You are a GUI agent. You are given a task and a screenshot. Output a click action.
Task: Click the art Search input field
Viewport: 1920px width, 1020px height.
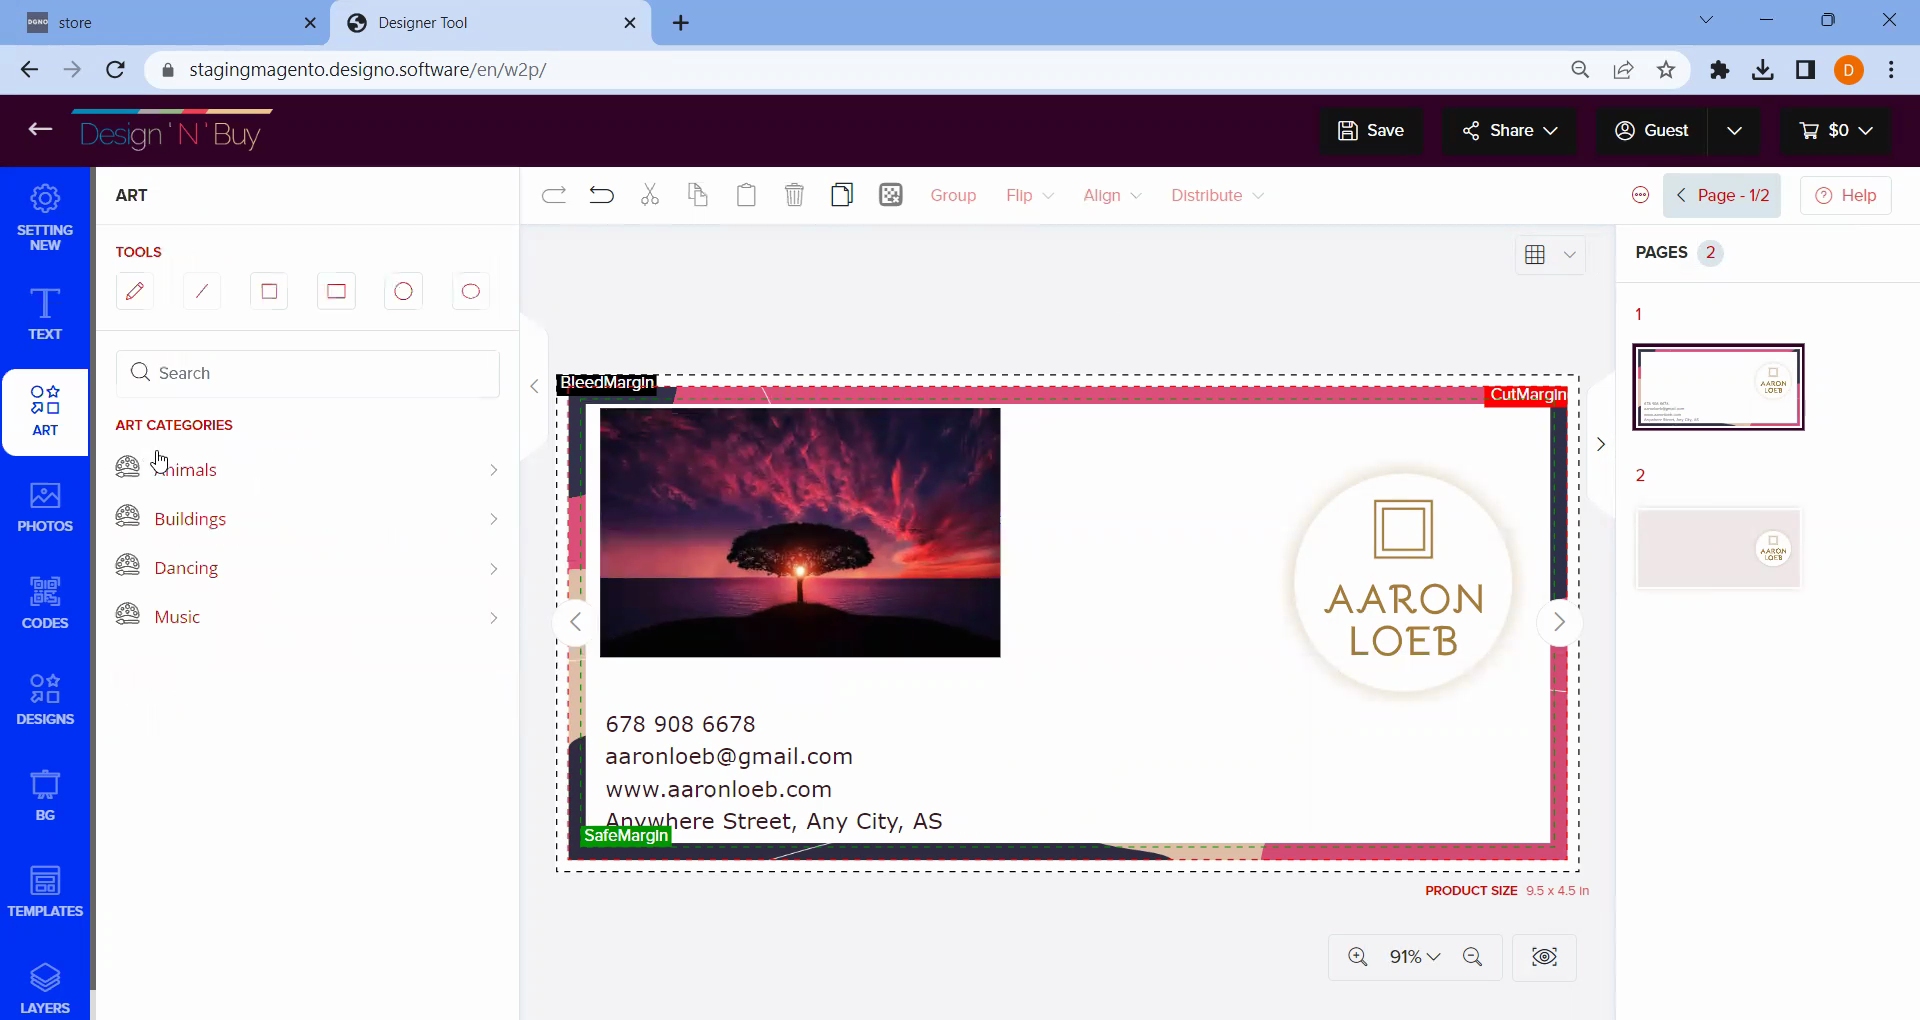tap(308, 373)
